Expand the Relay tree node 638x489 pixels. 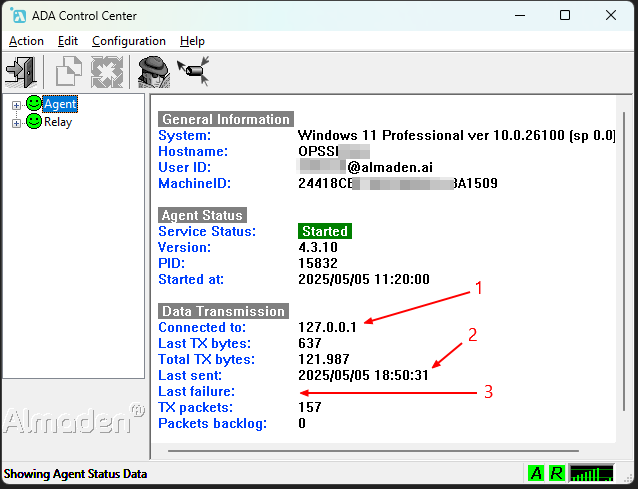coord(16,123)
